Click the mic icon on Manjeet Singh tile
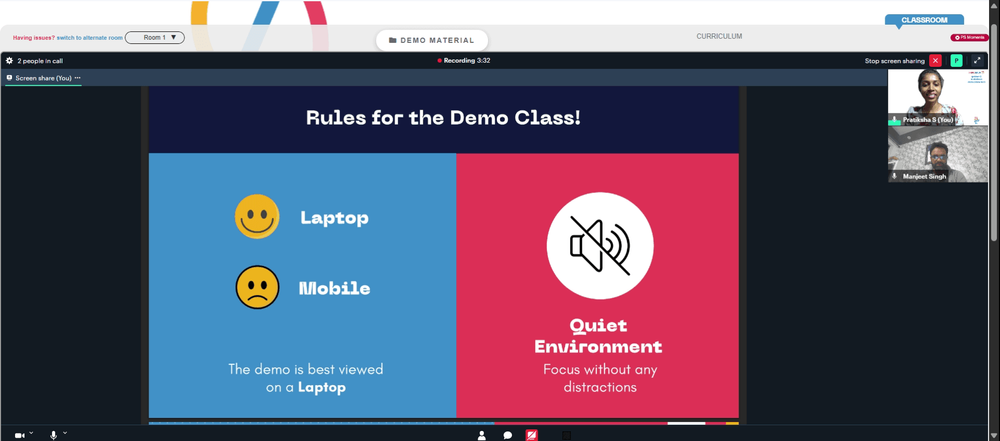 point(895,176)
